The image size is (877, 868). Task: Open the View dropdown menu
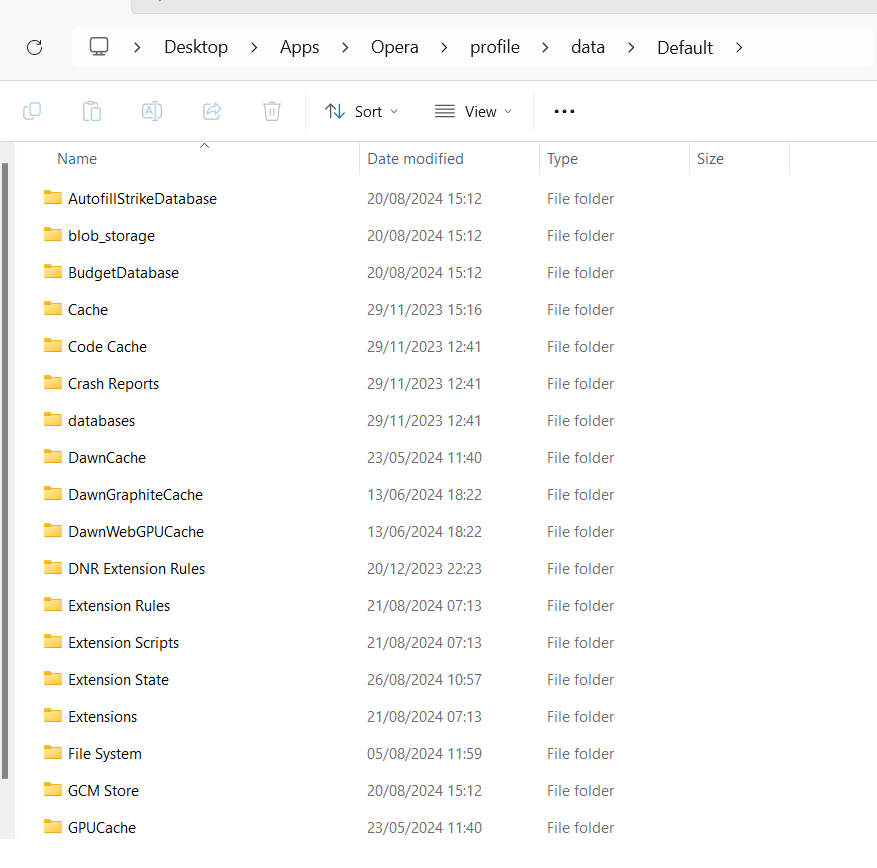click(x=474, y=111)
